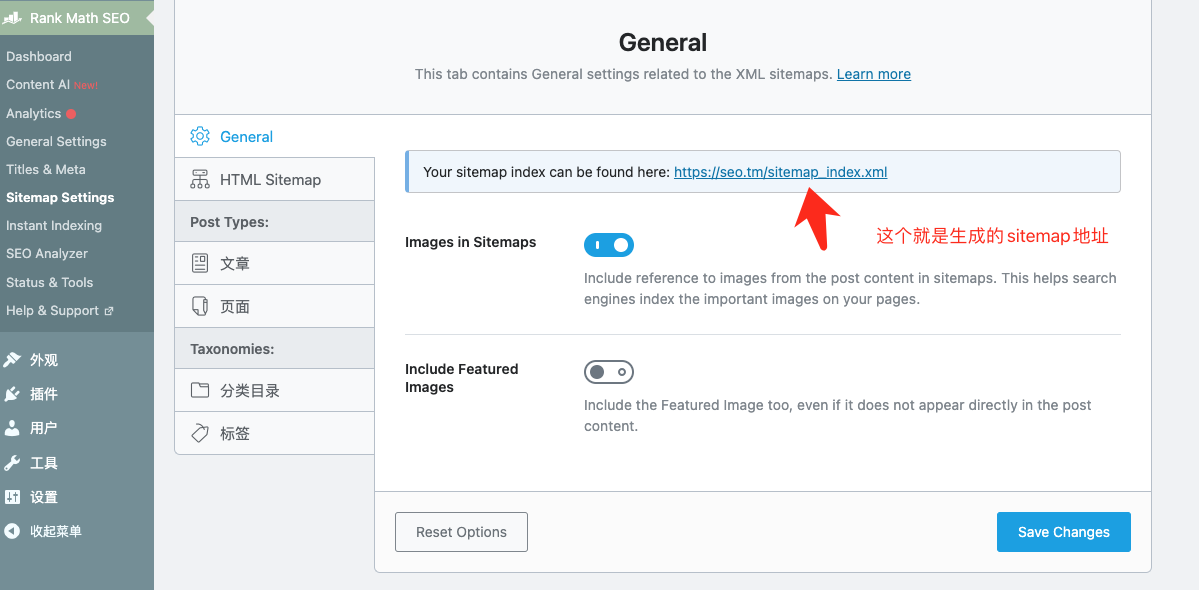Open Titles & Meta menu item
The height and width of the screenshot is (590, 1199).
(46, 169)
